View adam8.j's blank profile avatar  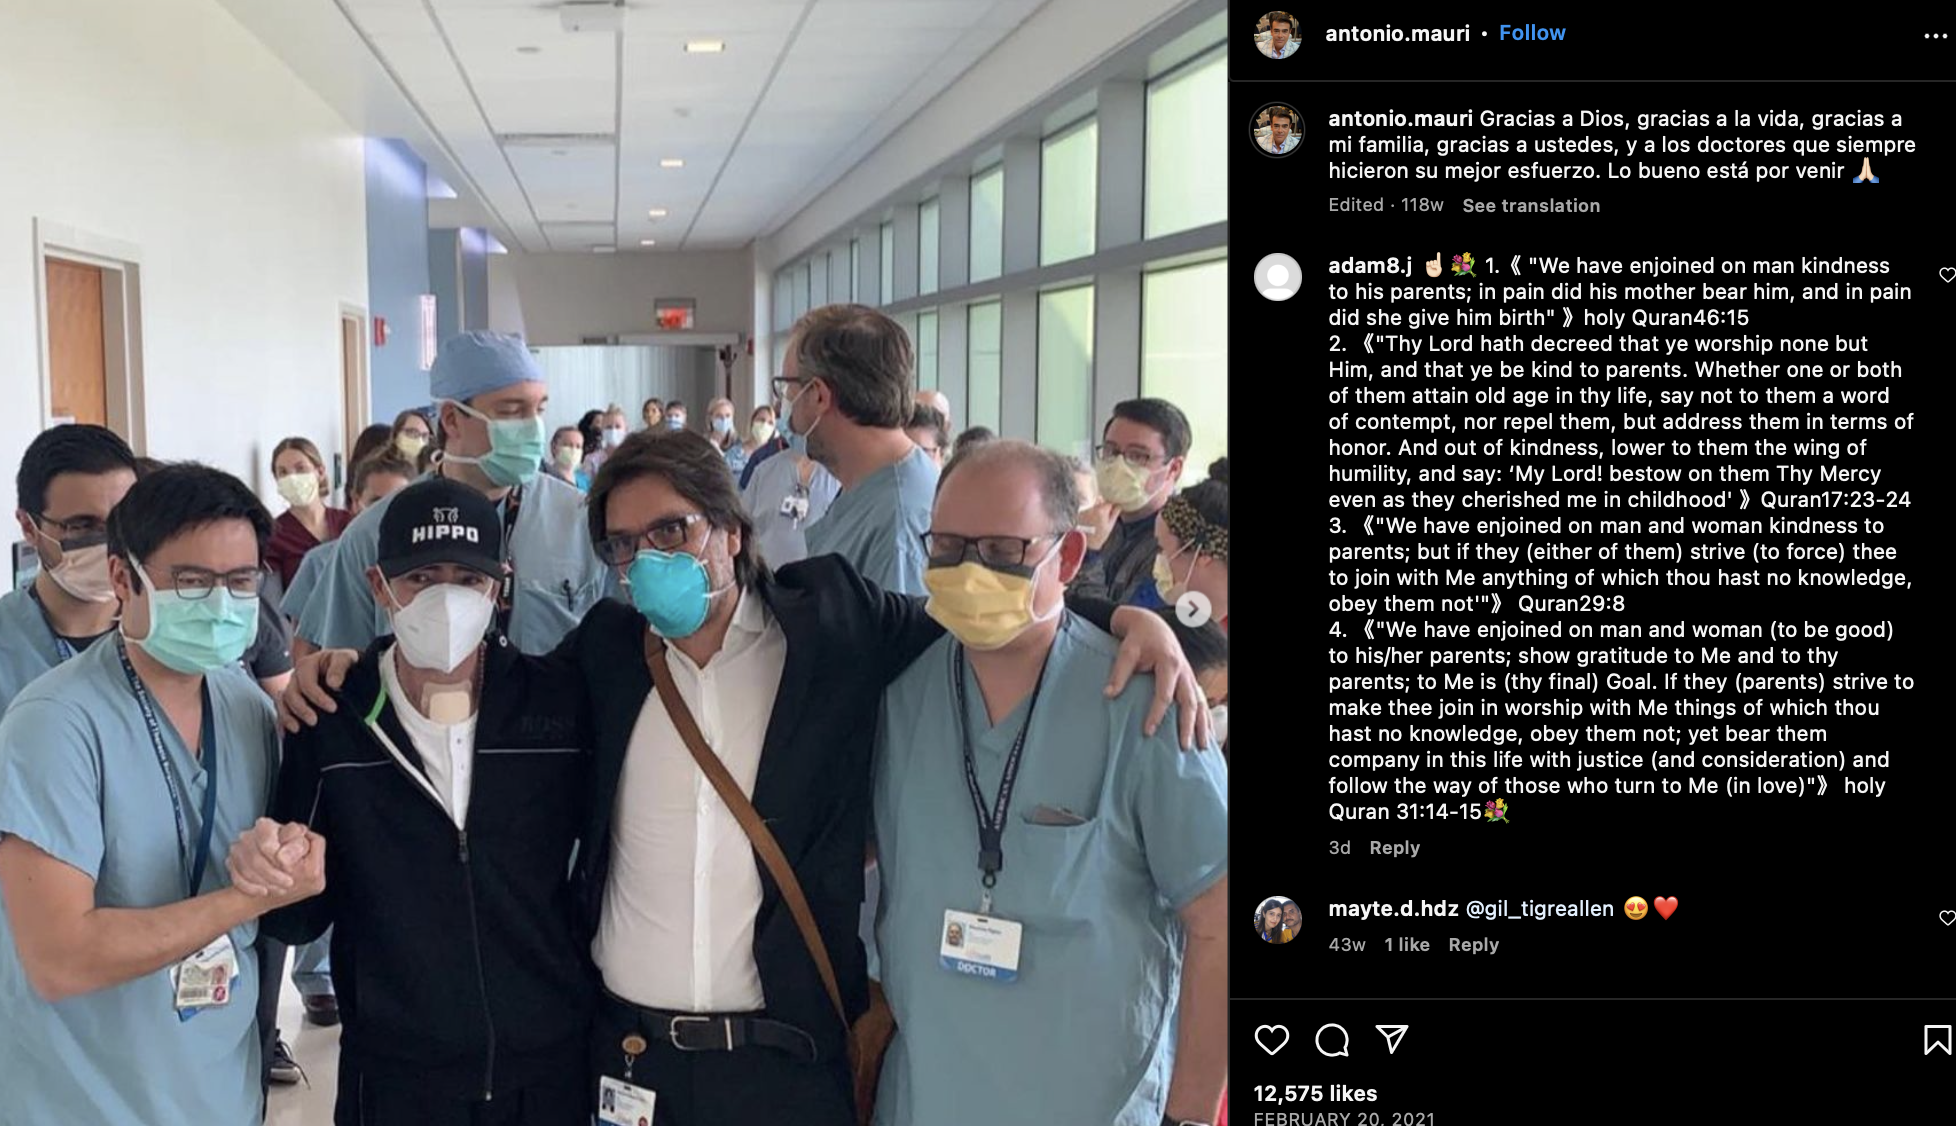point(1278,276)
